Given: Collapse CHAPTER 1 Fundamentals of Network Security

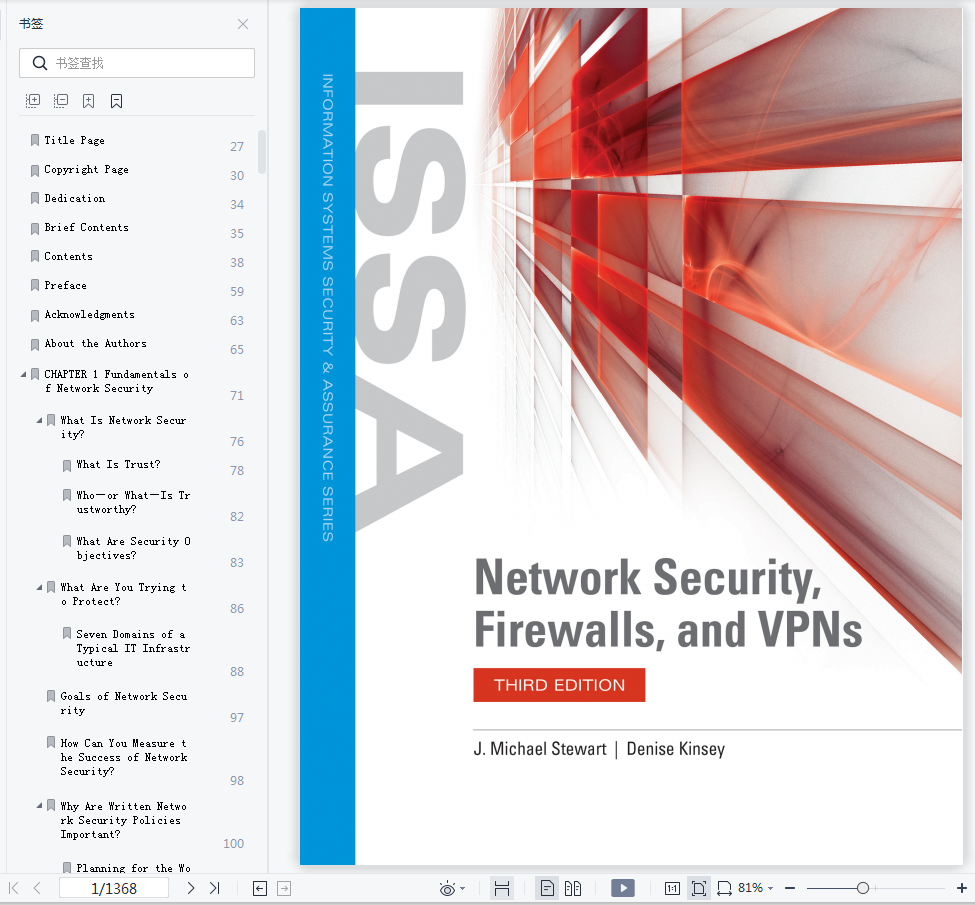Looking at the screenshot, I should pos(23,374).
